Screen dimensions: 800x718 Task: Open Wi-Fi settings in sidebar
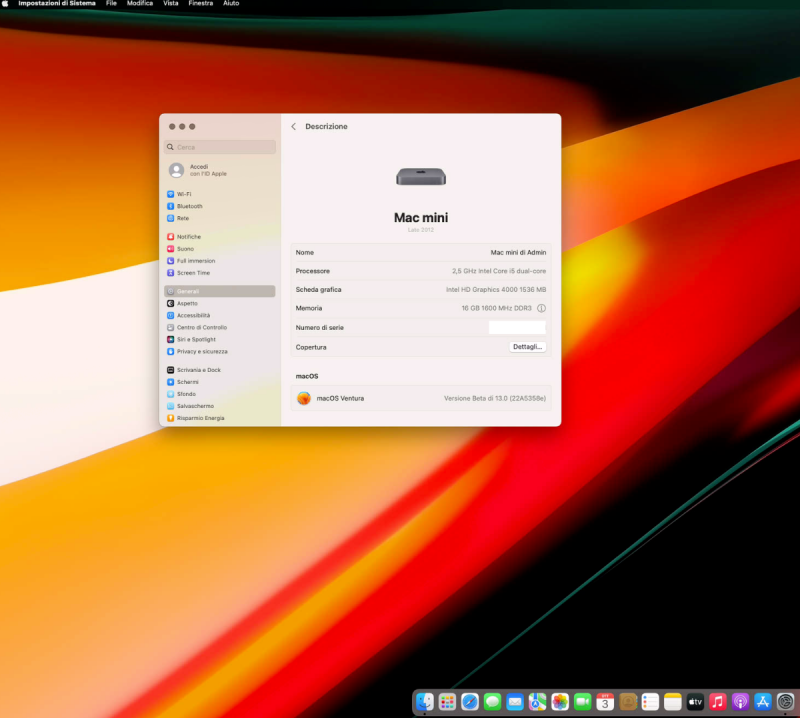point(185,194)
